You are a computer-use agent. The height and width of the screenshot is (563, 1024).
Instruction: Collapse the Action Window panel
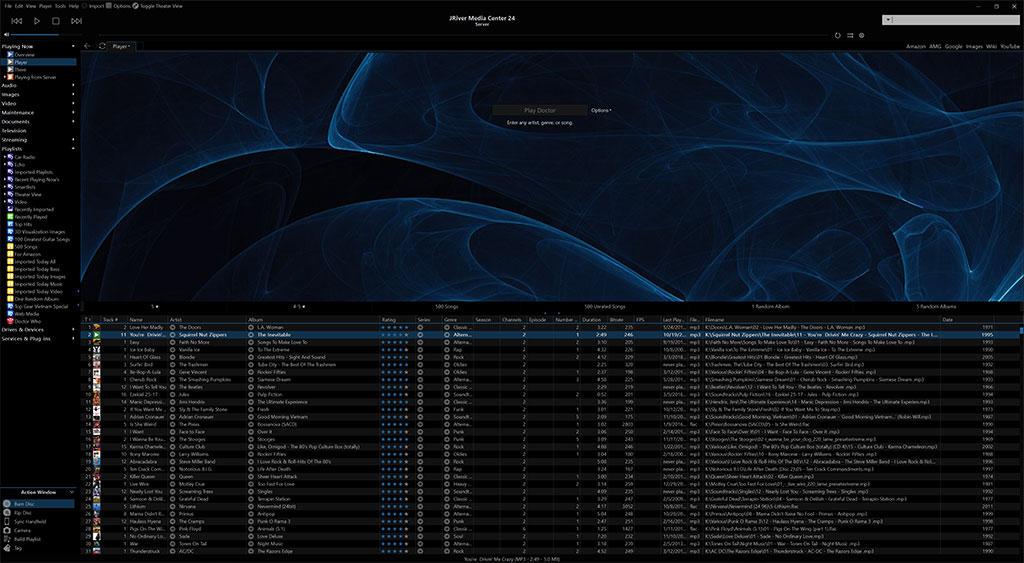click(x=72, y=492)
